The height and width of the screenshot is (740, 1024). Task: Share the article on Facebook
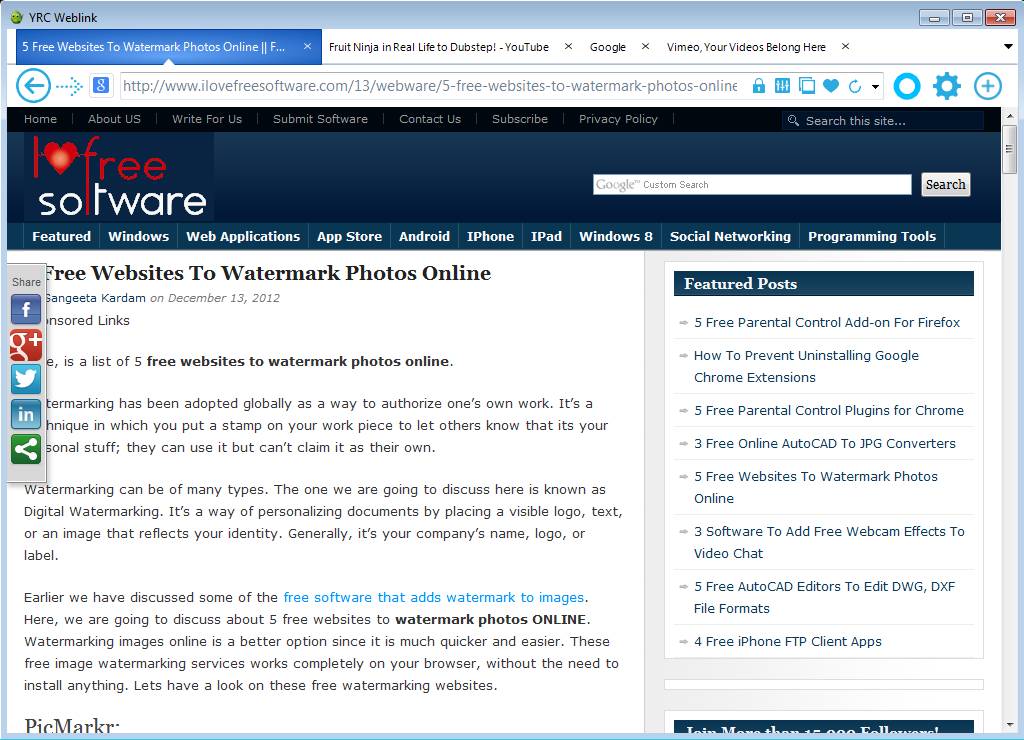(x=26, y=309)
